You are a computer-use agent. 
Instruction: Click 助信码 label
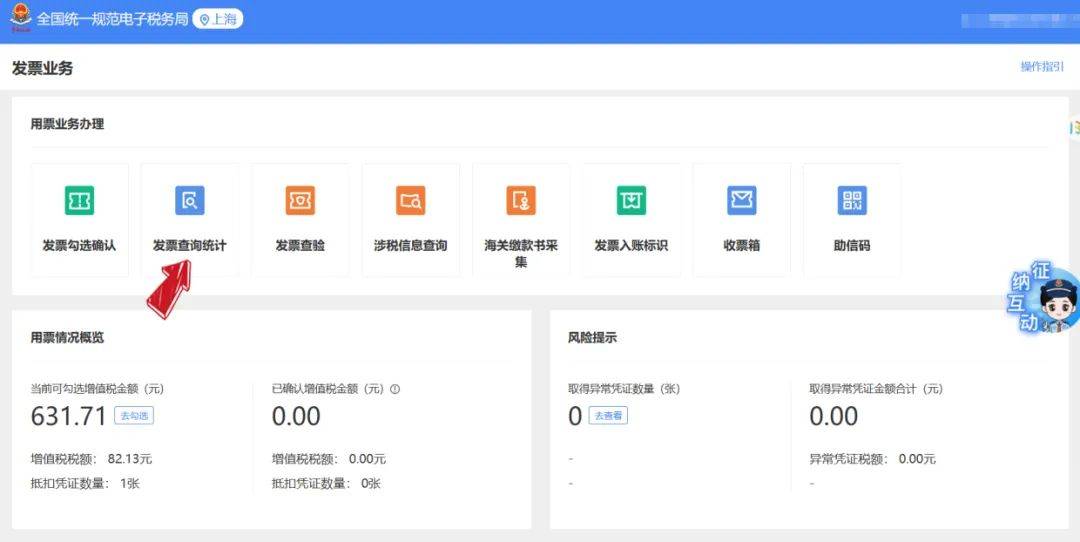point(852,245)
